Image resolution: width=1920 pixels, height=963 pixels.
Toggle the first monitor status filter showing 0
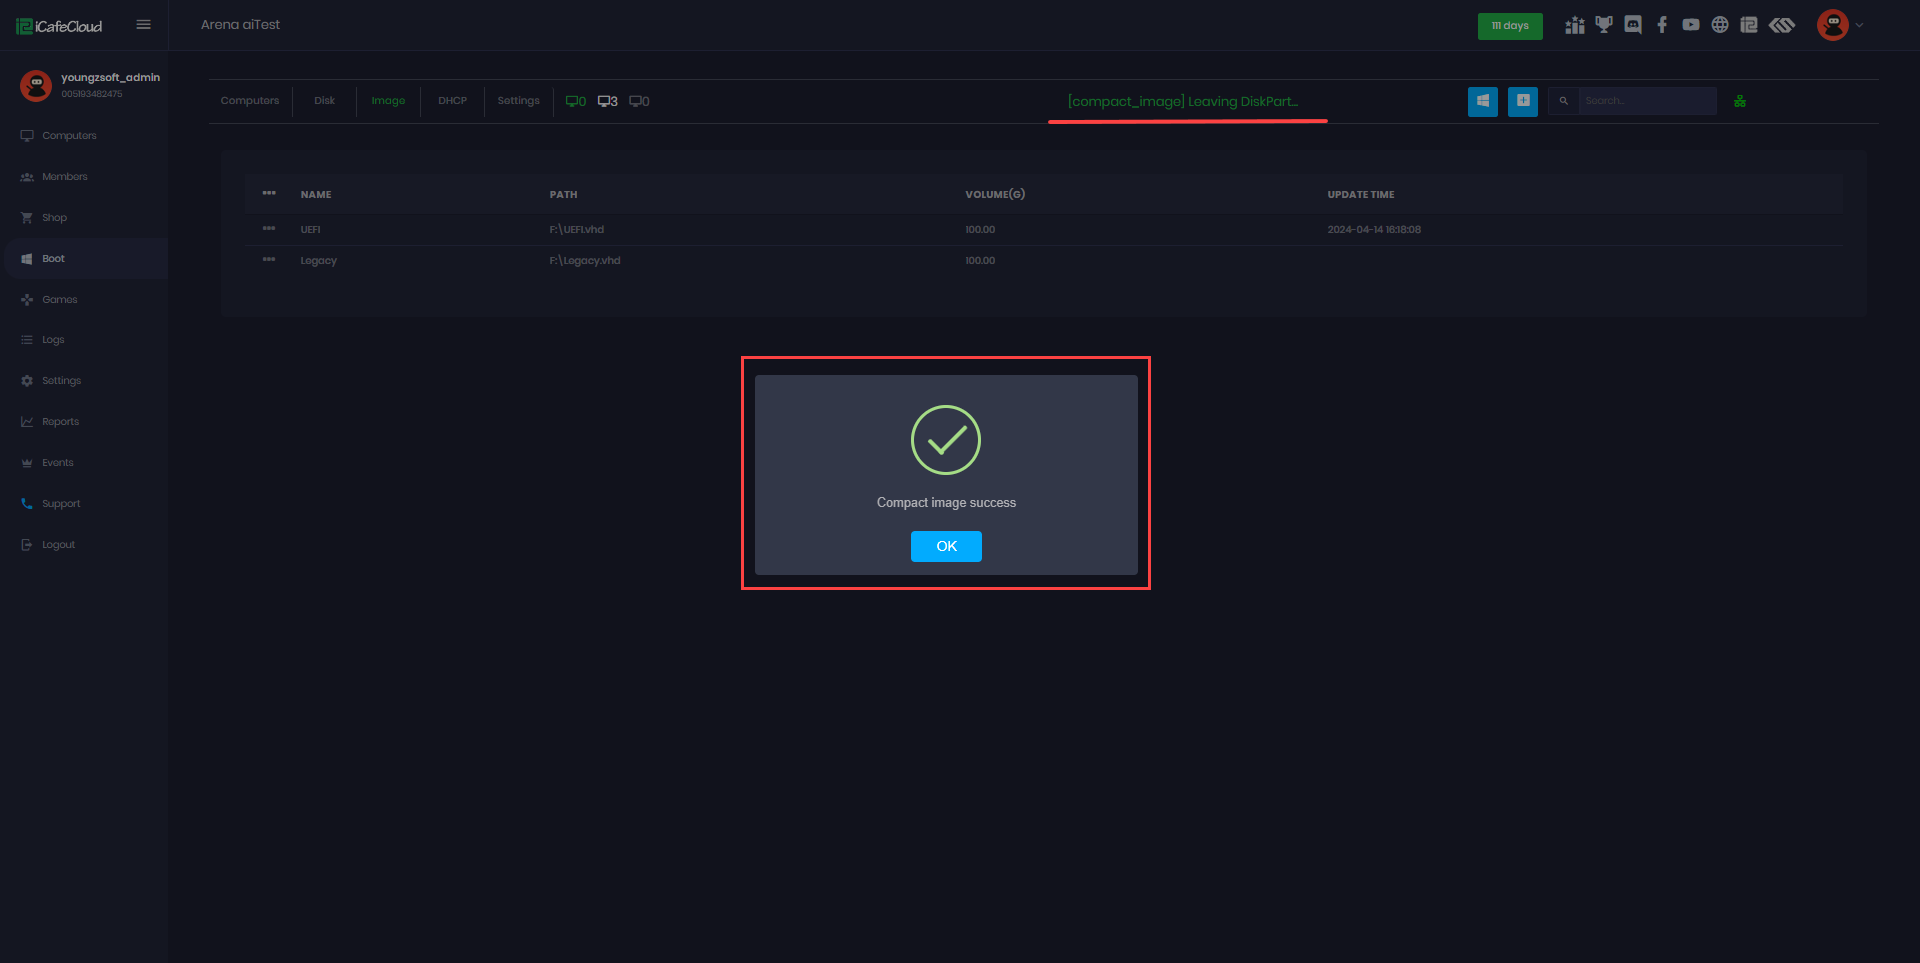576,100
